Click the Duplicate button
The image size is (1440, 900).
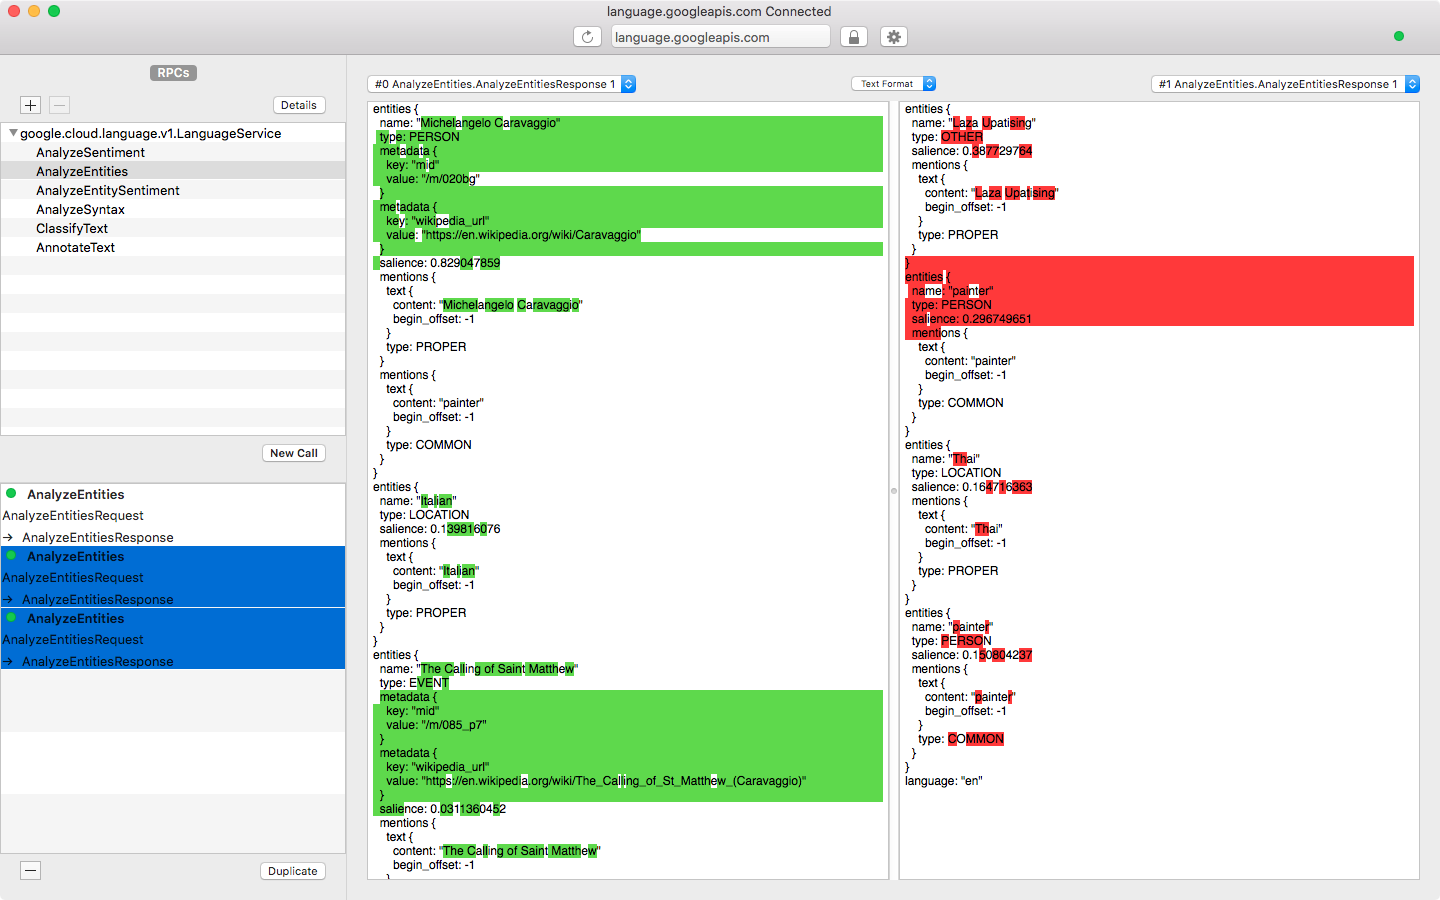(x=293, y=871)
